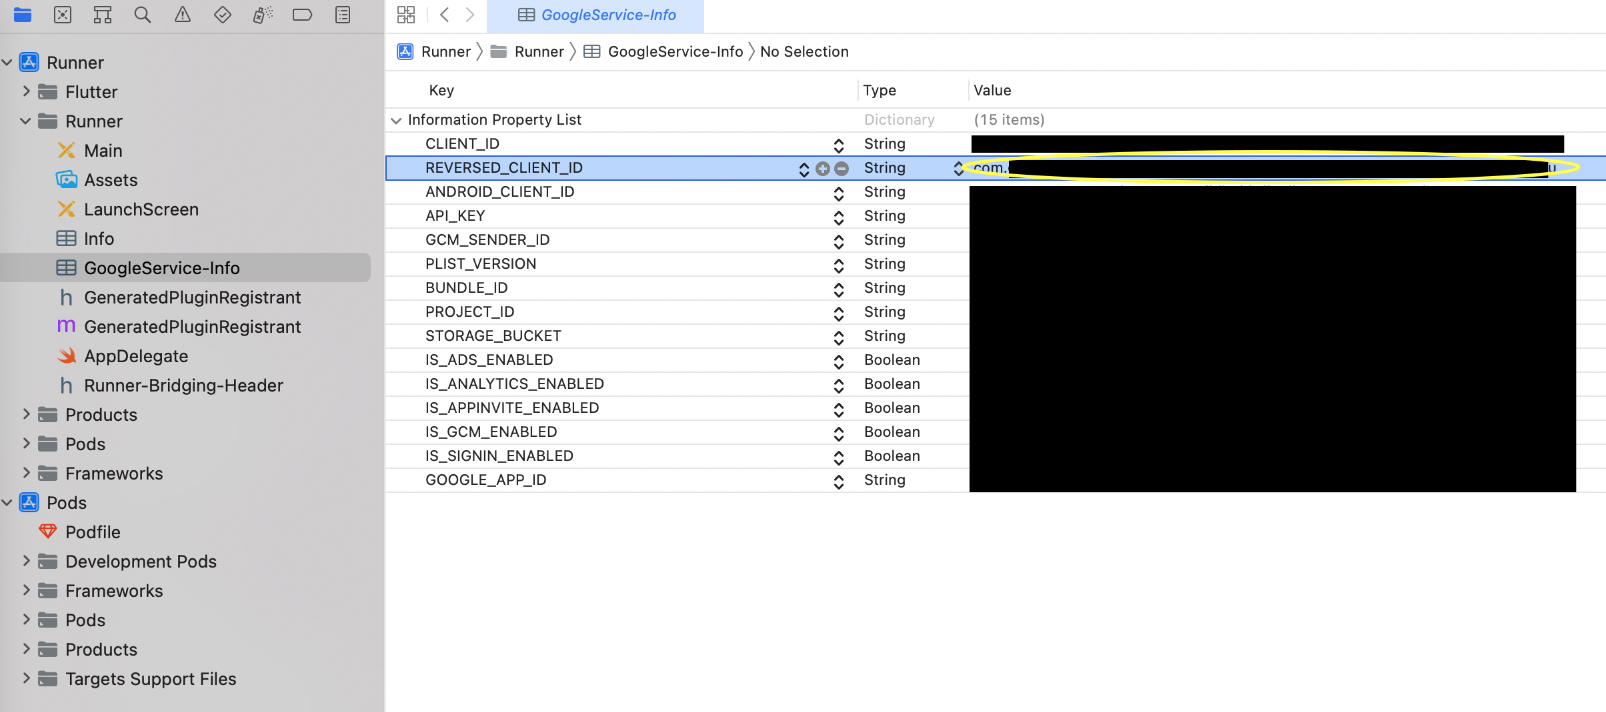Viewport: 1606px width, 712px height.
Task: Click the remove row minus button for REVERSED_CLIENT_ID
Action: pos(842,169)
